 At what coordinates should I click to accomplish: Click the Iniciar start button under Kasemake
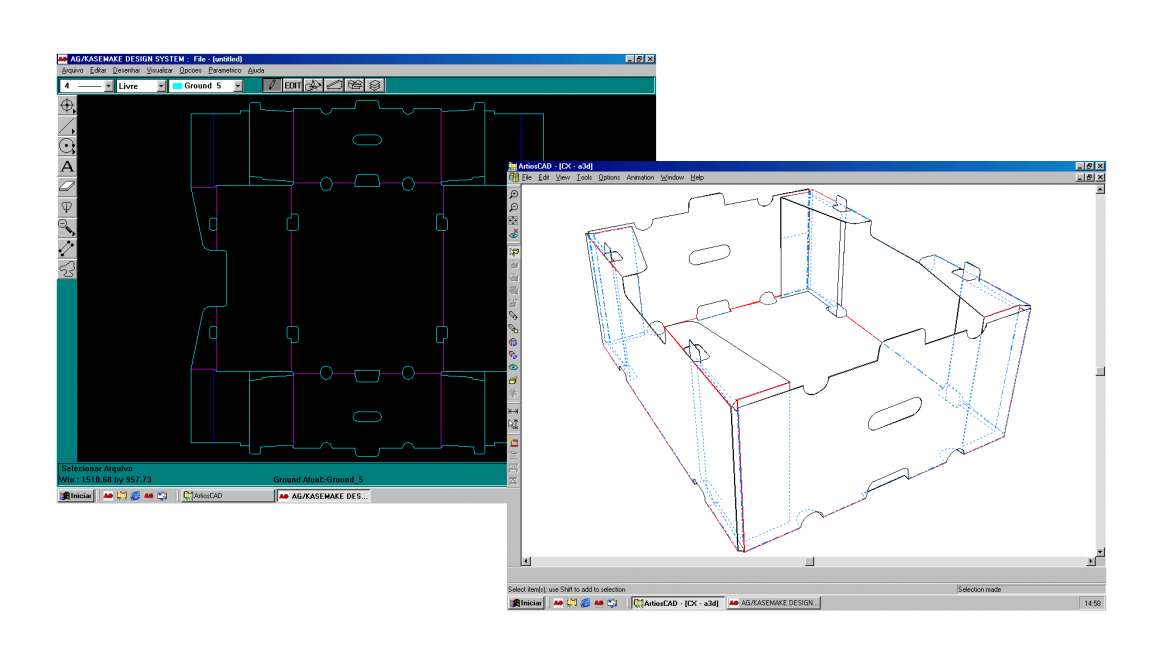[76, 495]
